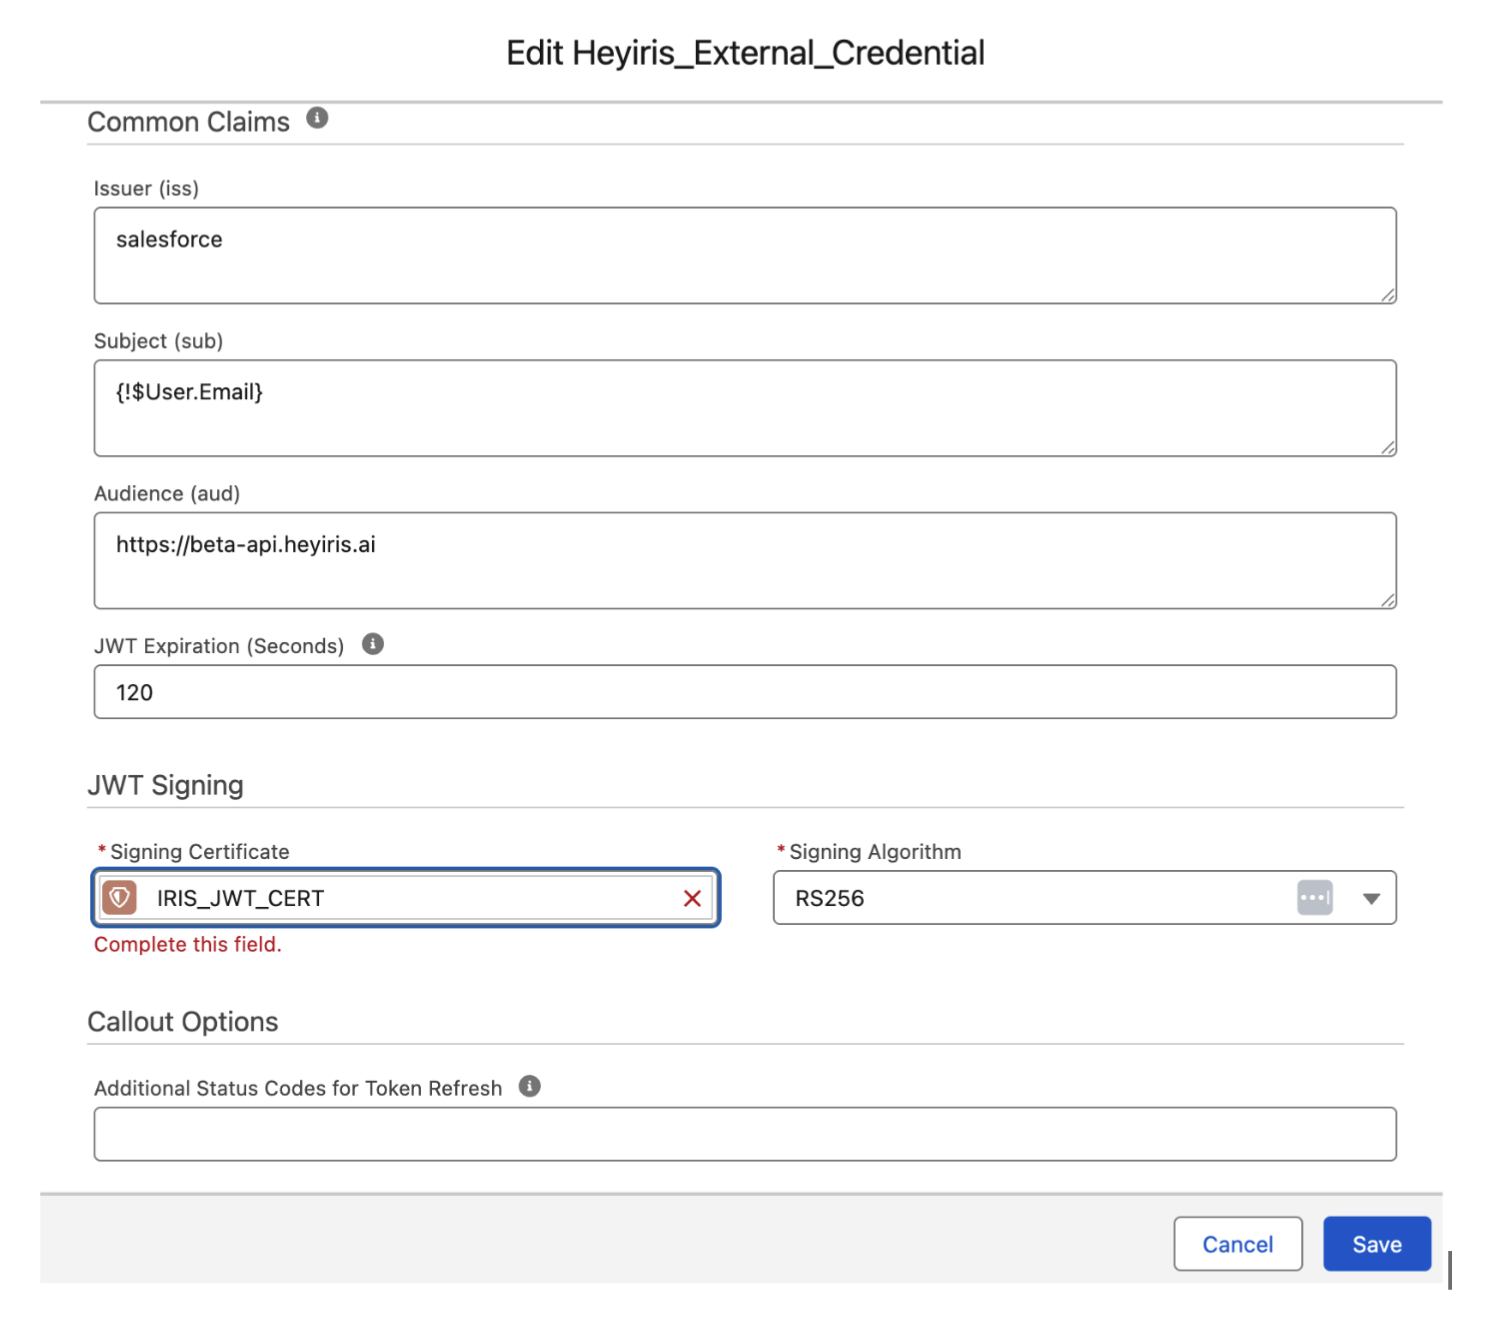Click the Common Claims info icon
1486x1328 pixels.
pyautogui.click(x=317, y=118)
